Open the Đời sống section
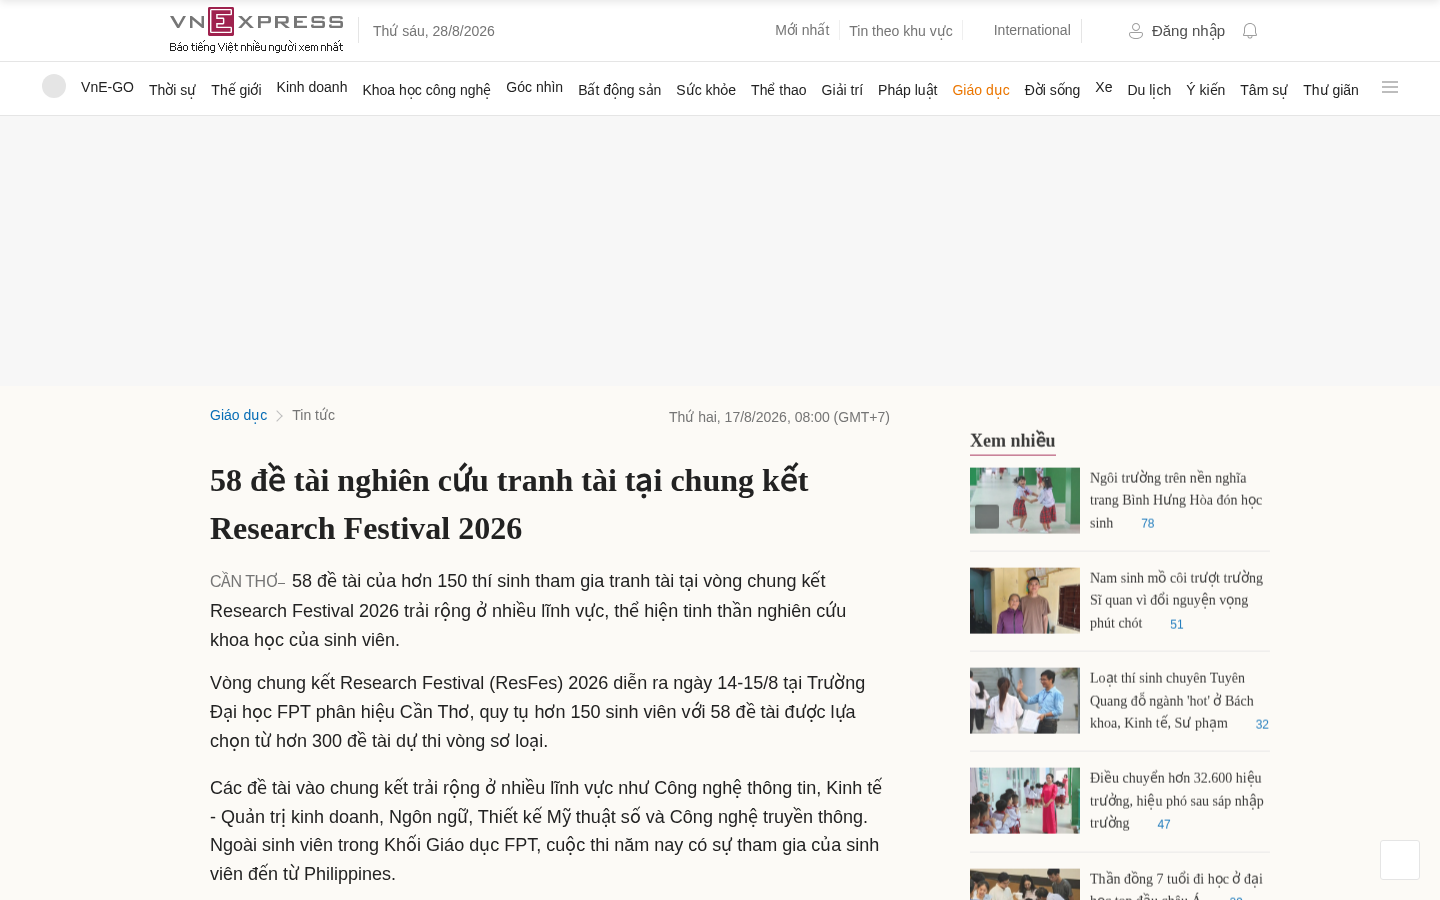The height and width of the screenshot is (900, 1440). (x=1052, y=90)
